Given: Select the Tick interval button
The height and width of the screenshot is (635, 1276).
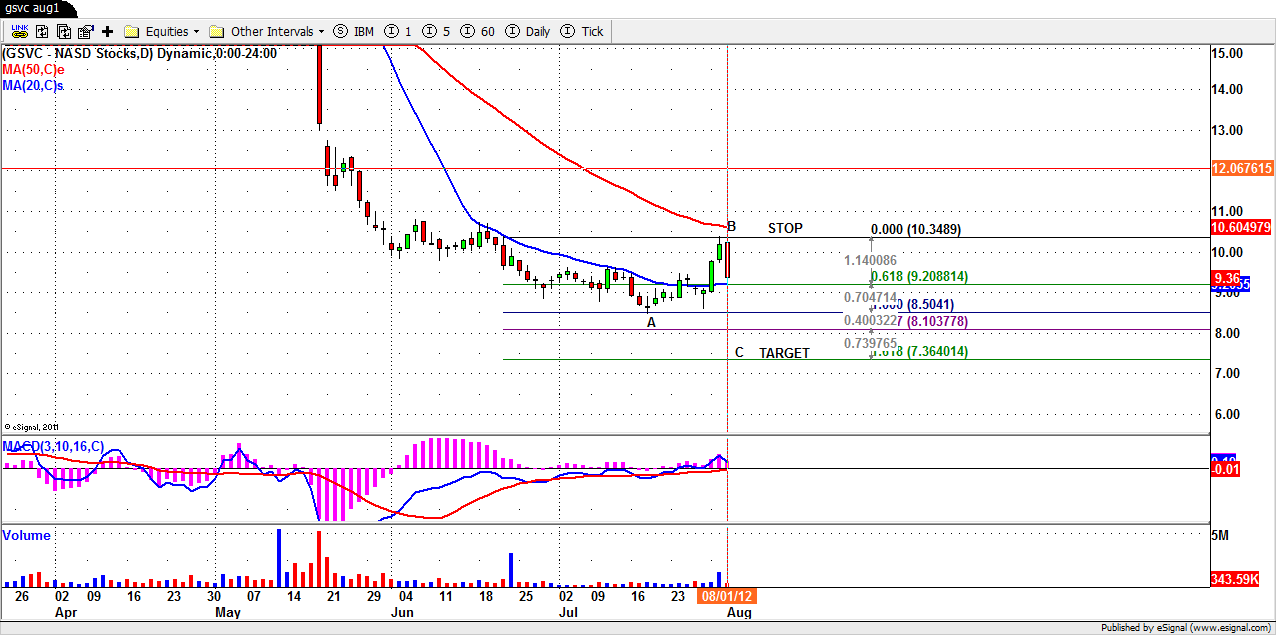Looking at the screenshot, I should [x=584, y=32].
